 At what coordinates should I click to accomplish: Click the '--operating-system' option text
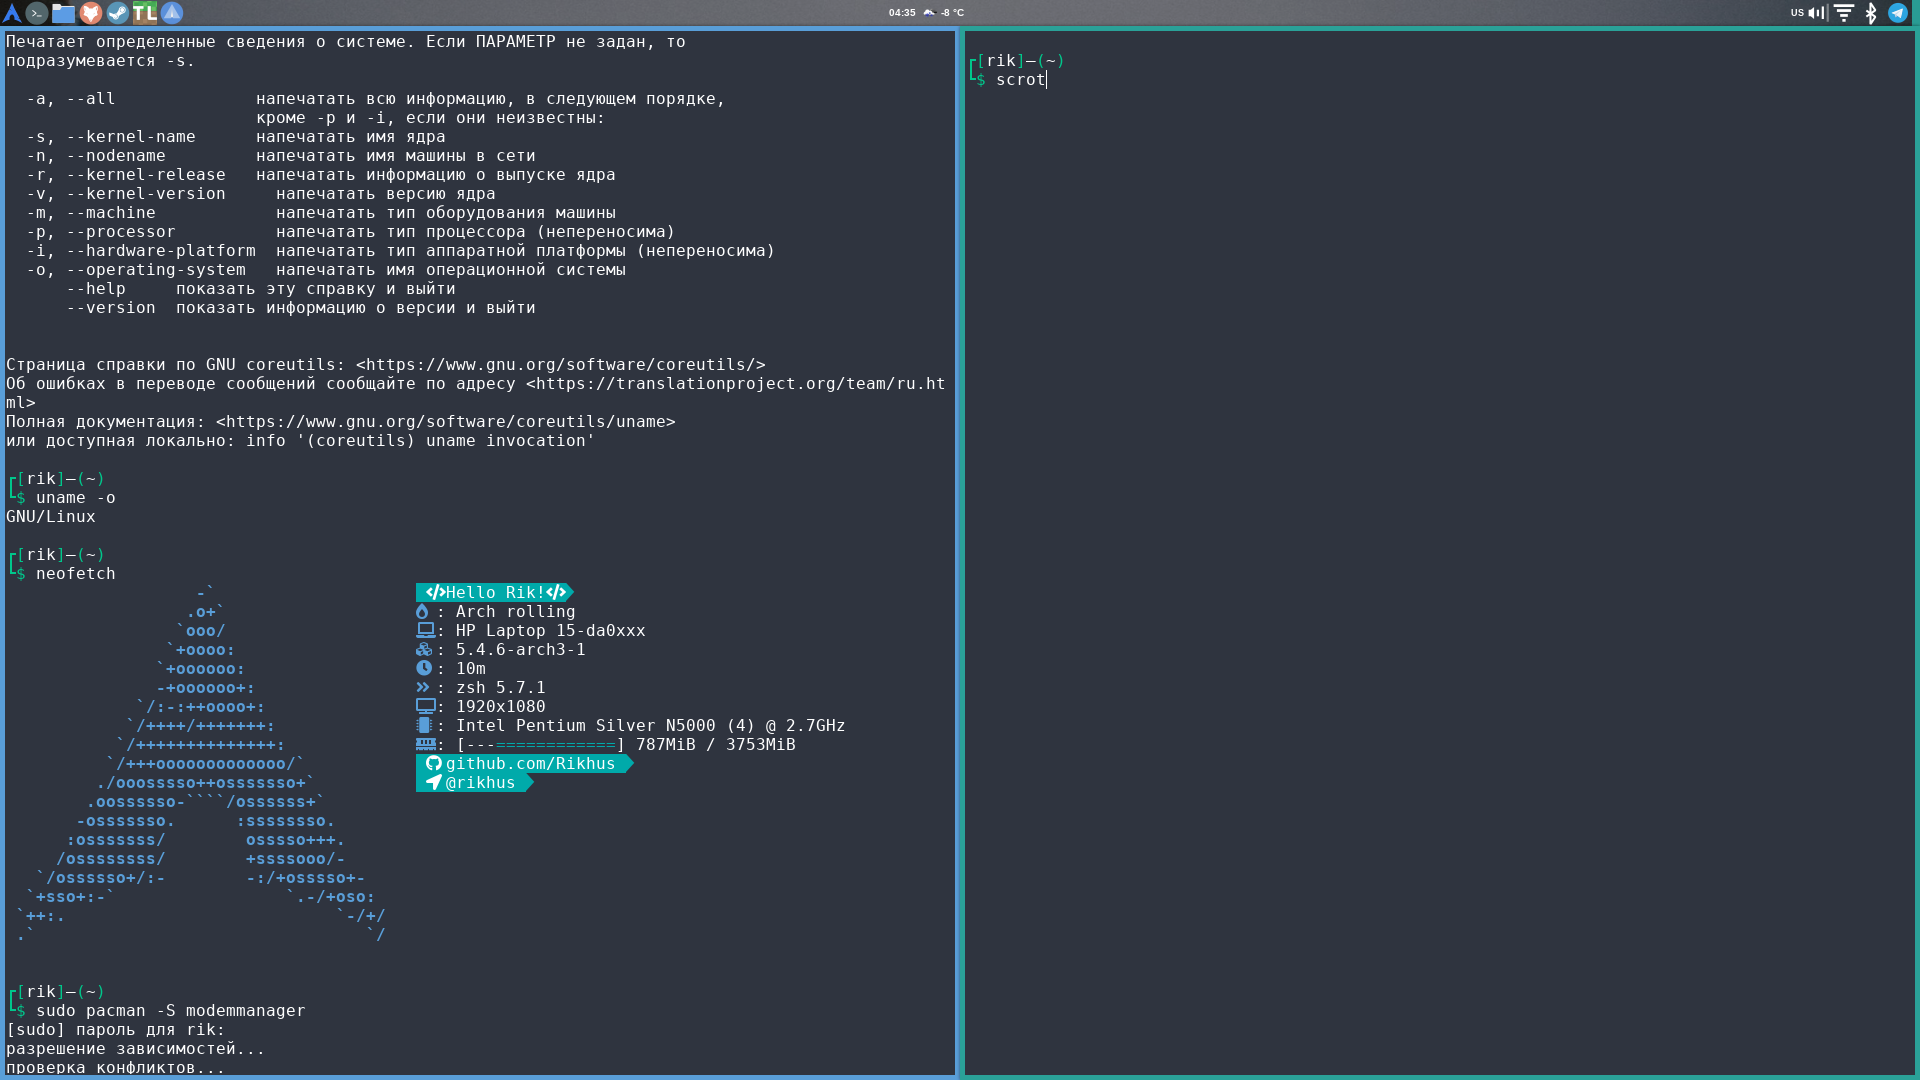coord(156,269)
